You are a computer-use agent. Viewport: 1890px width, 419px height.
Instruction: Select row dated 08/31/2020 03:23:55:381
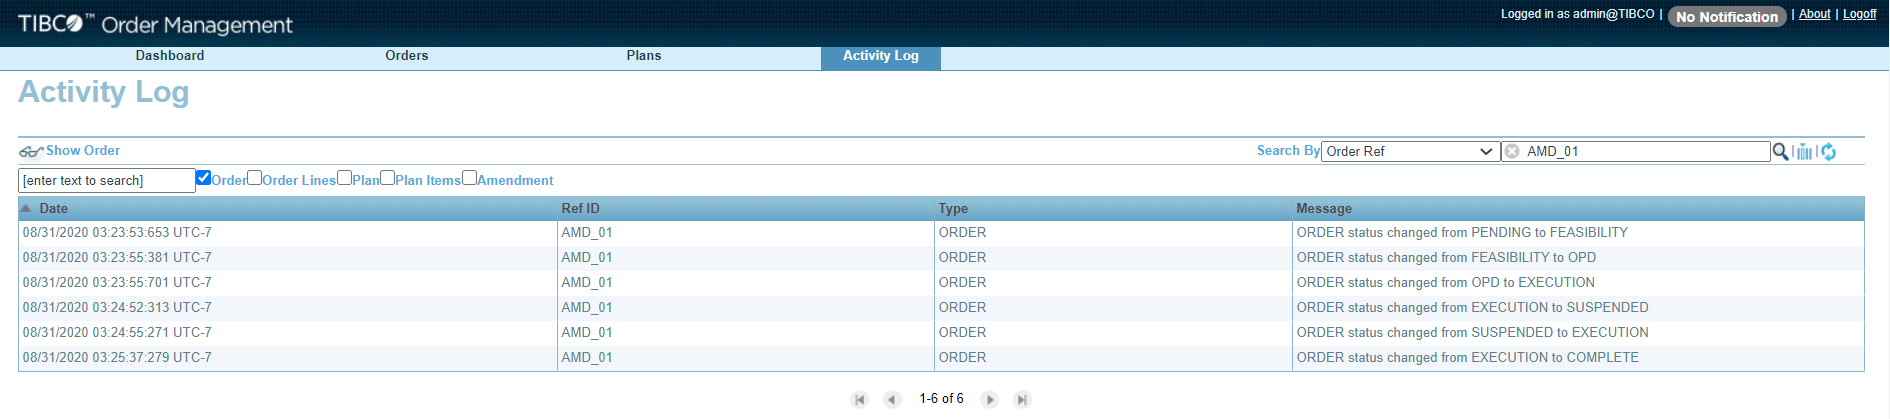tap(941, 258)
